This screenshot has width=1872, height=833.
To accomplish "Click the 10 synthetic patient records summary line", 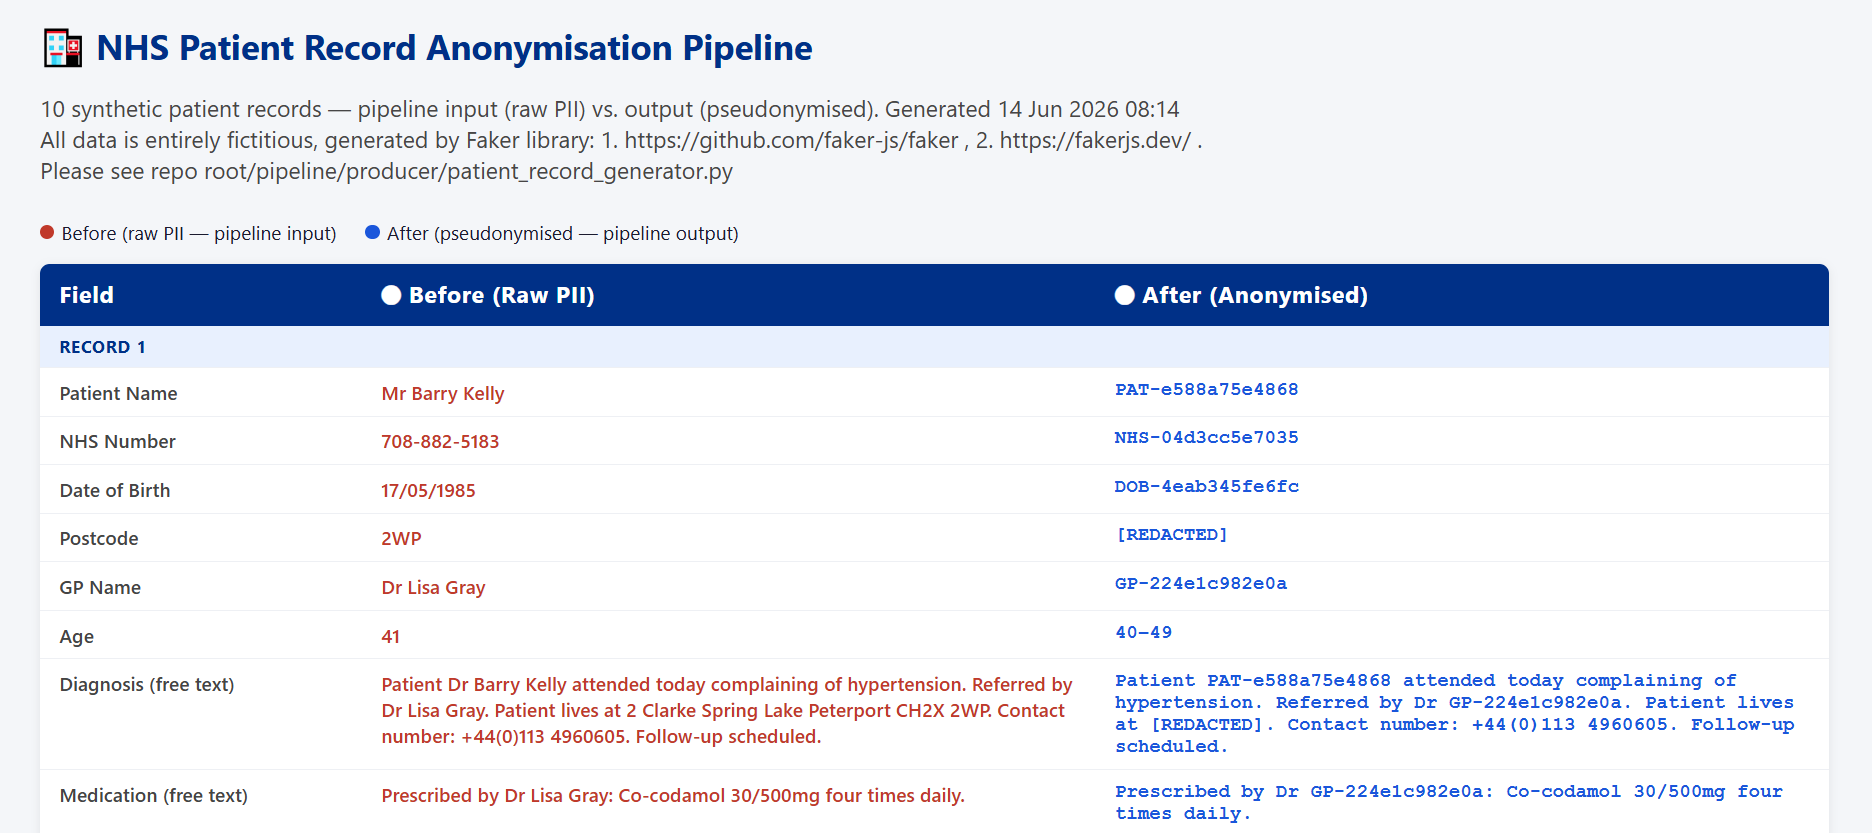I will pos(610,109).
